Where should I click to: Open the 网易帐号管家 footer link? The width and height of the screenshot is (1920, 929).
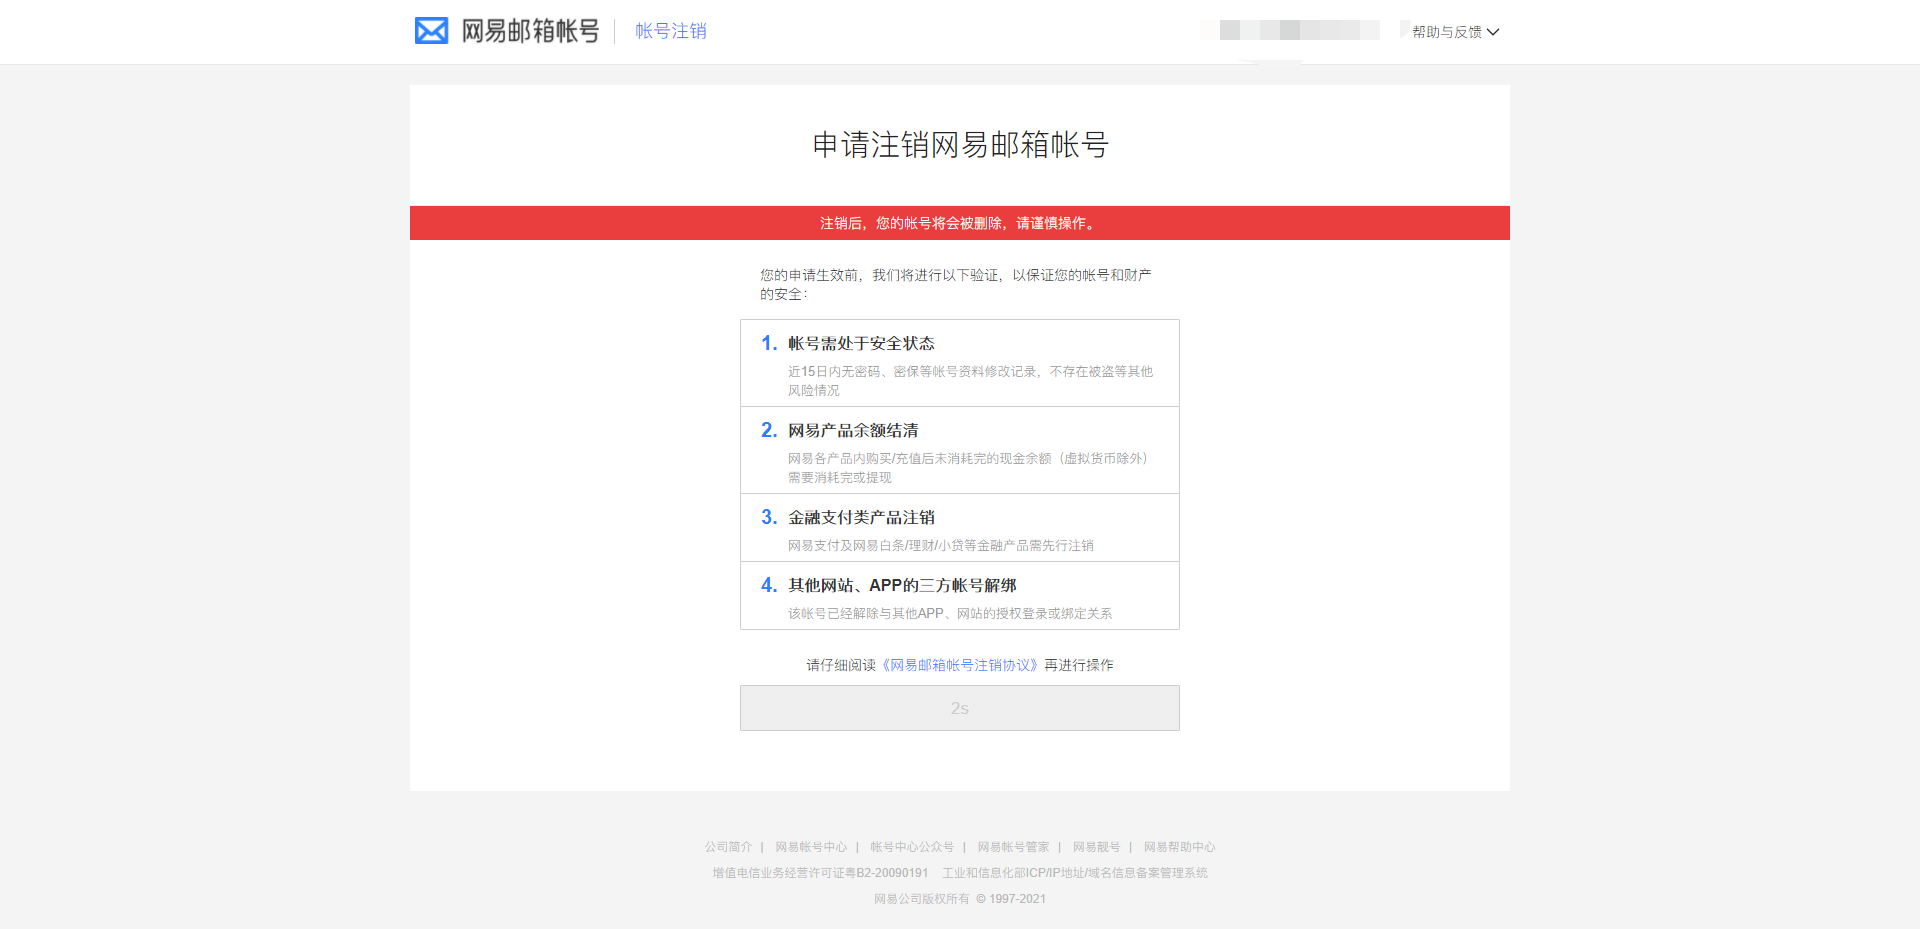(1013, 847)
